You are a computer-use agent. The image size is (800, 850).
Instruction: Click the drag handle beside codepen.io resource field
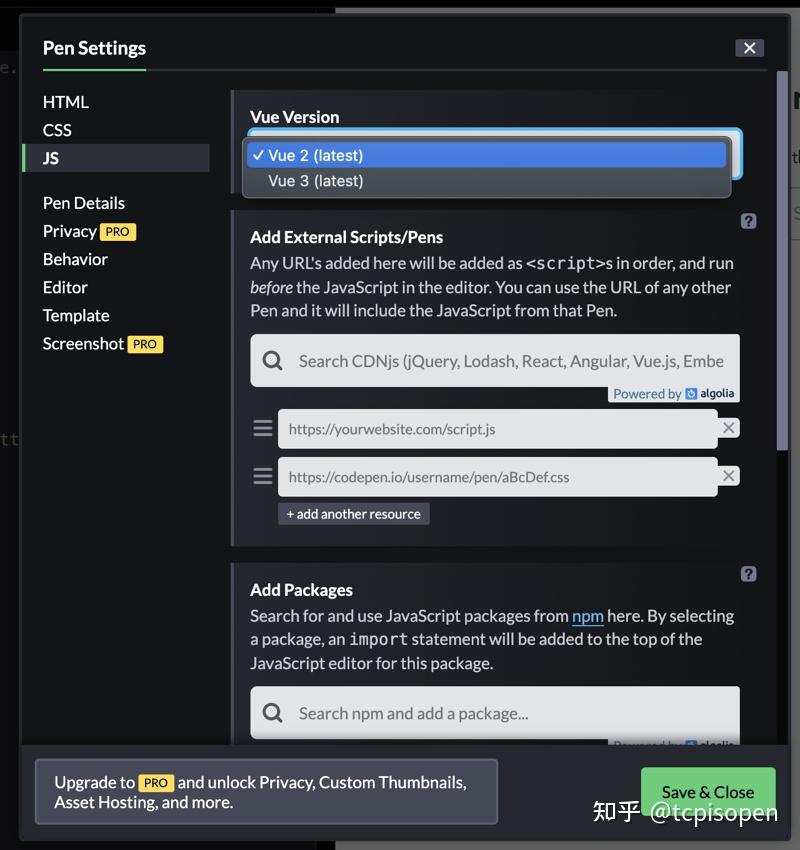(x=263, y=477)
